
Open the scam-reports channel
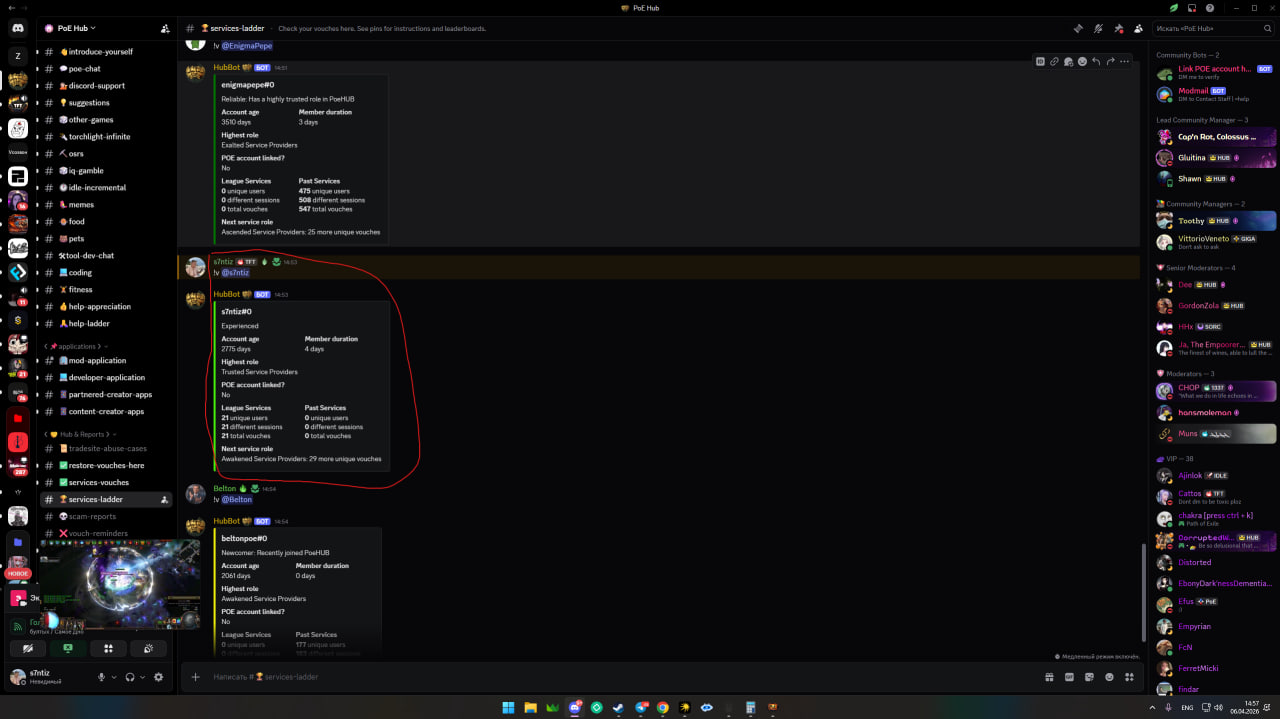click(108, 517)
